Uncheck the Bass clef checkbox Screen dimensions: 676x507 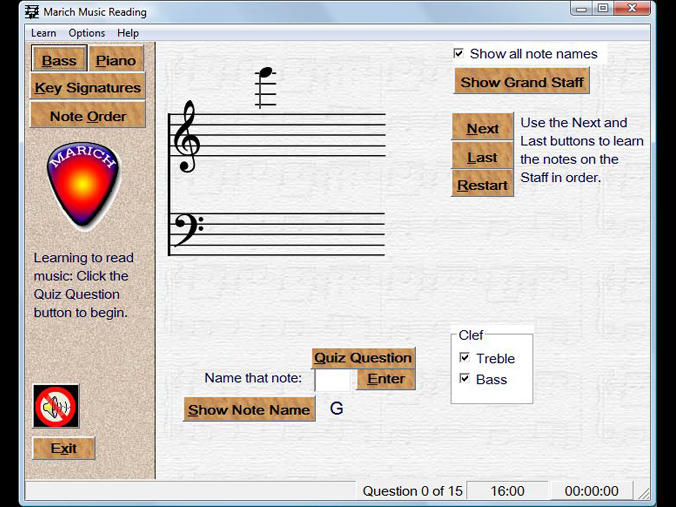pos(464,379)
